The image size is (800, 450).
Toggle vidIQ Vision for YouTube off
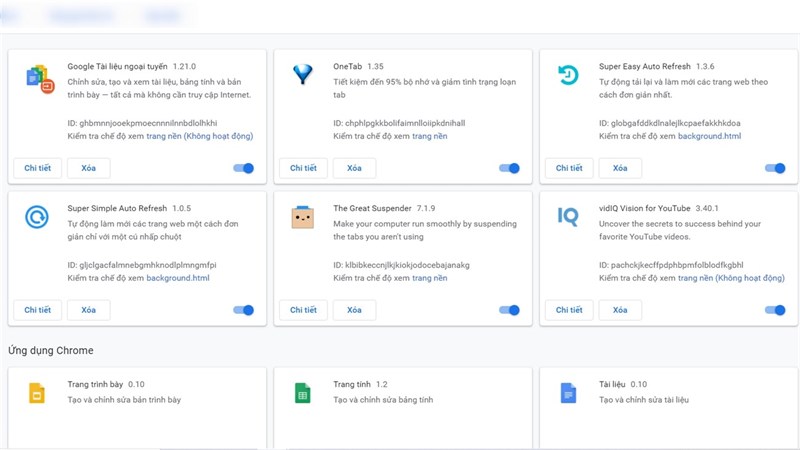[x=775, y=310]
